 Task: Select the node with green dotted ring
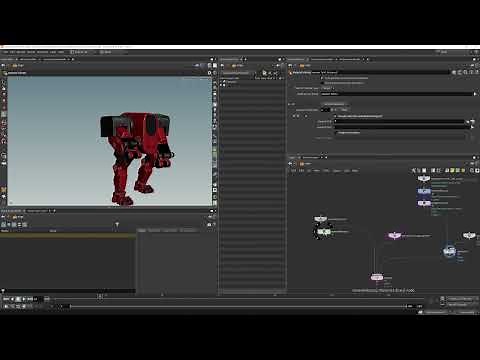(323, 231)
